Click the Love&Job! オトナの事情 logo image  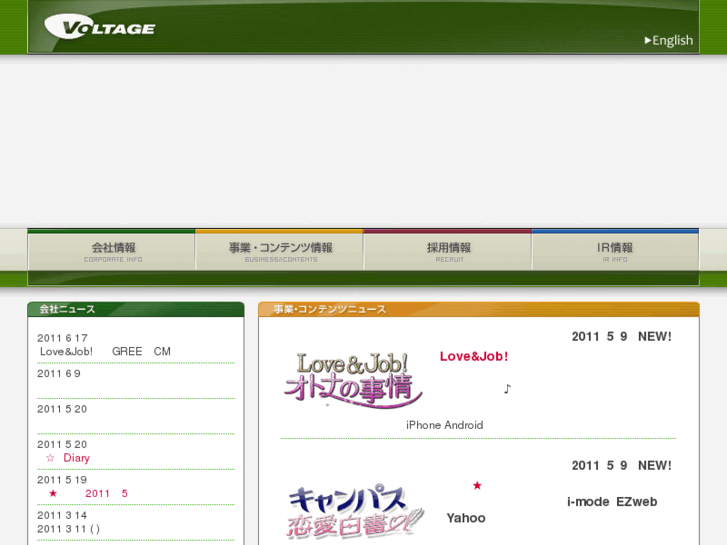click(353, 380)
